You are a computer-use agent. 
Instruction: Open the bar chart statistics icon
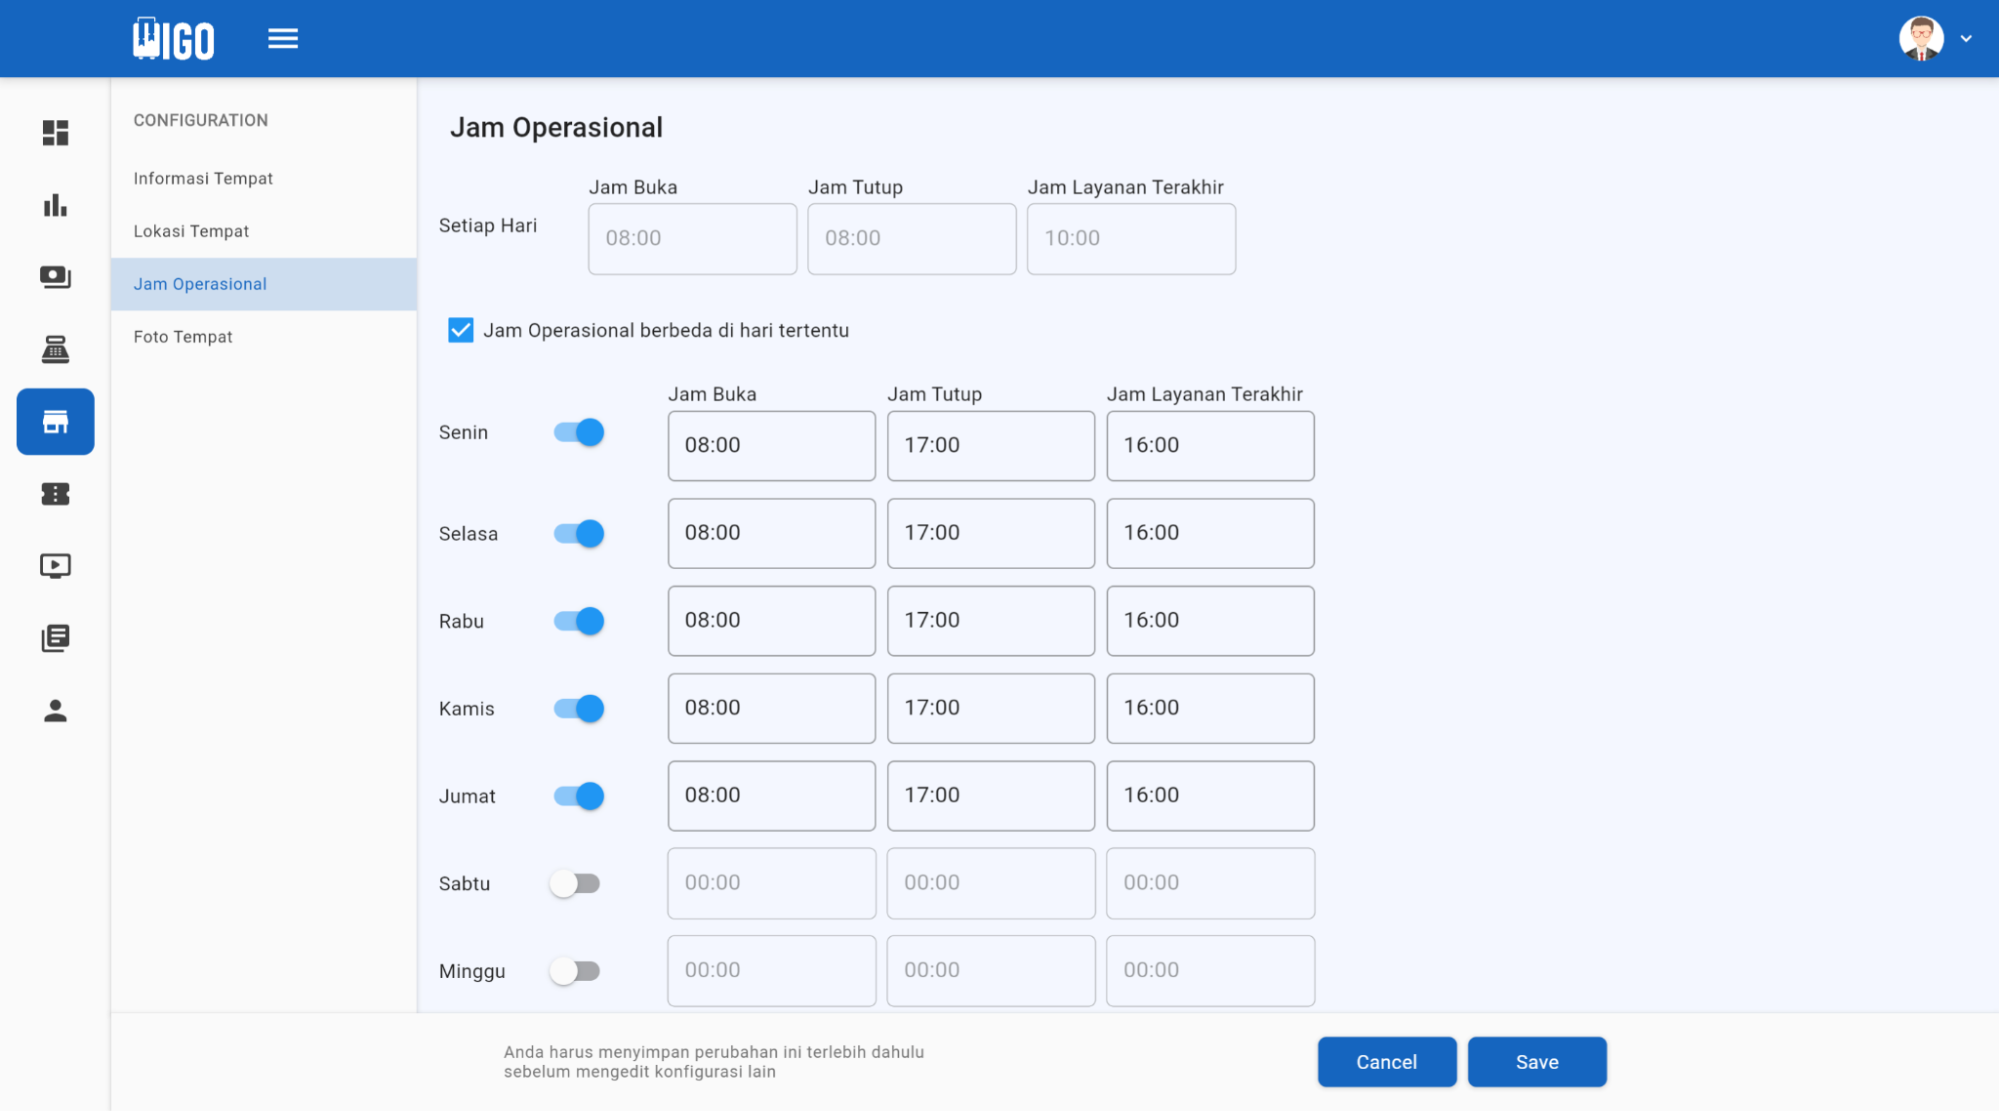55,205
